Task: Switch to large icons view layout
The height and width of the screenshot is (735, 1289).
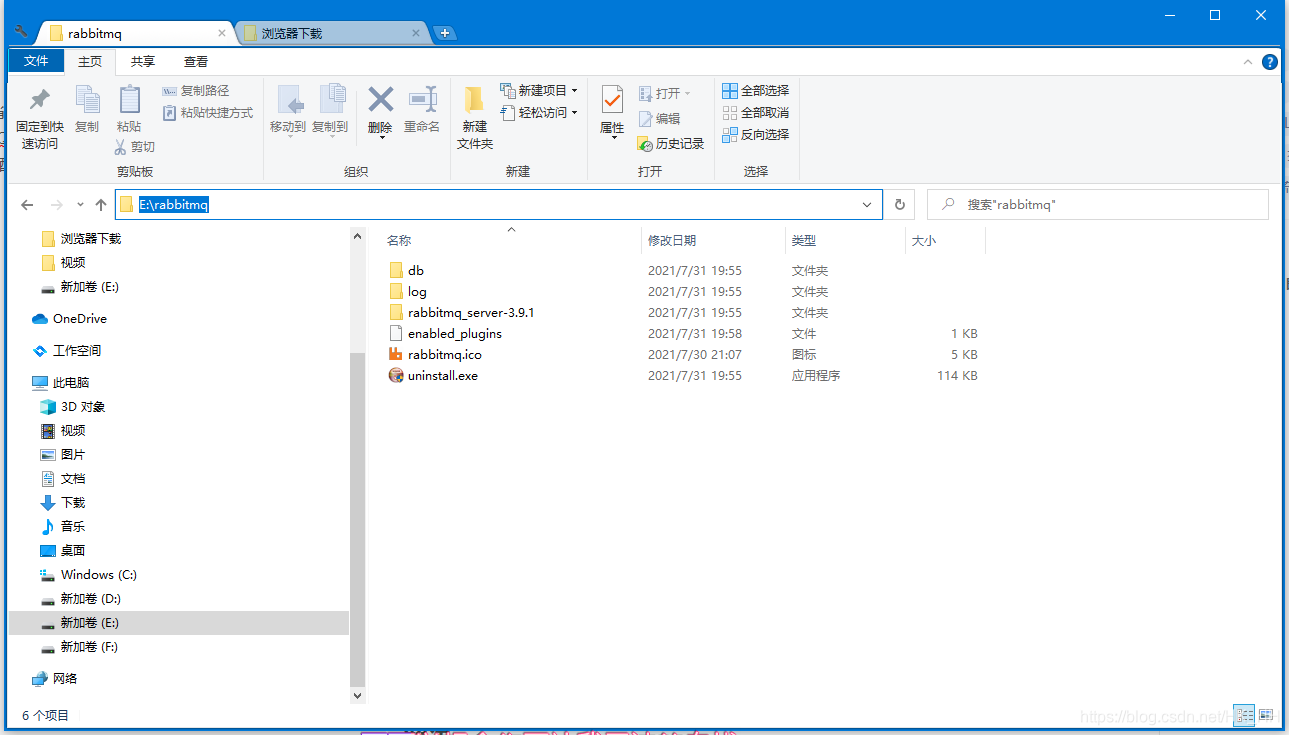Action: point(1266,715)
